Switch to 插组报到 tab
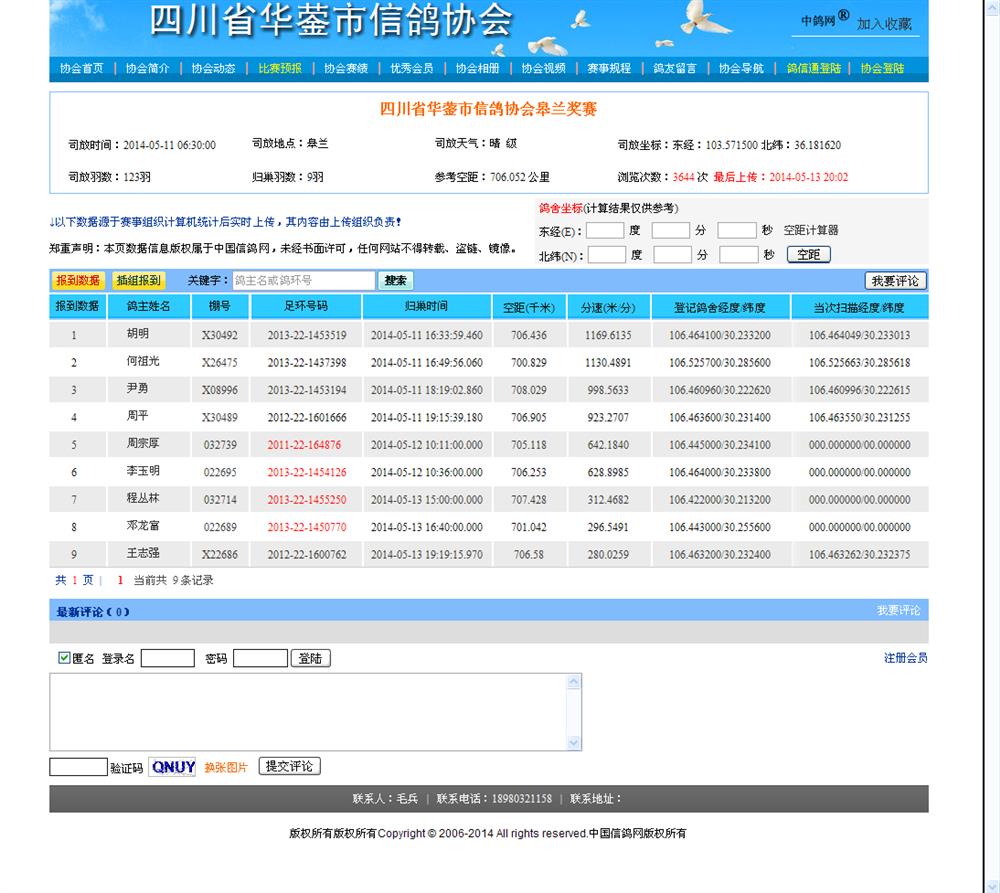This screenshot has width=1000, height=893. [x=138, y=280]
